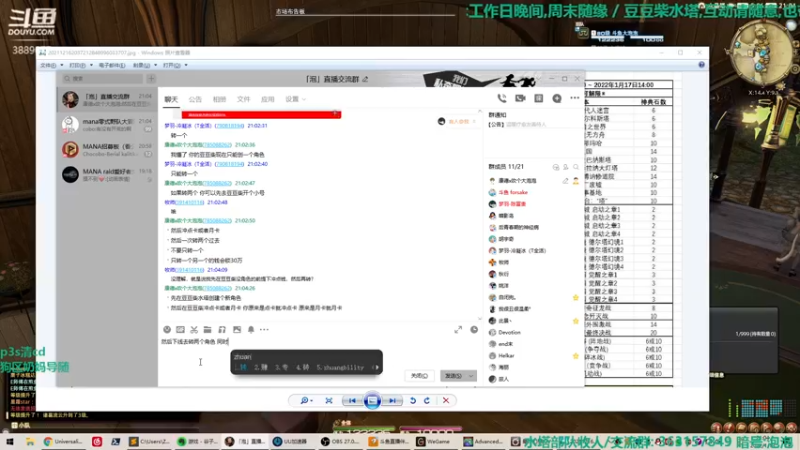Screen dimensions: 800x450
Task: Show previous image in photo viewer
Action: 352,401
